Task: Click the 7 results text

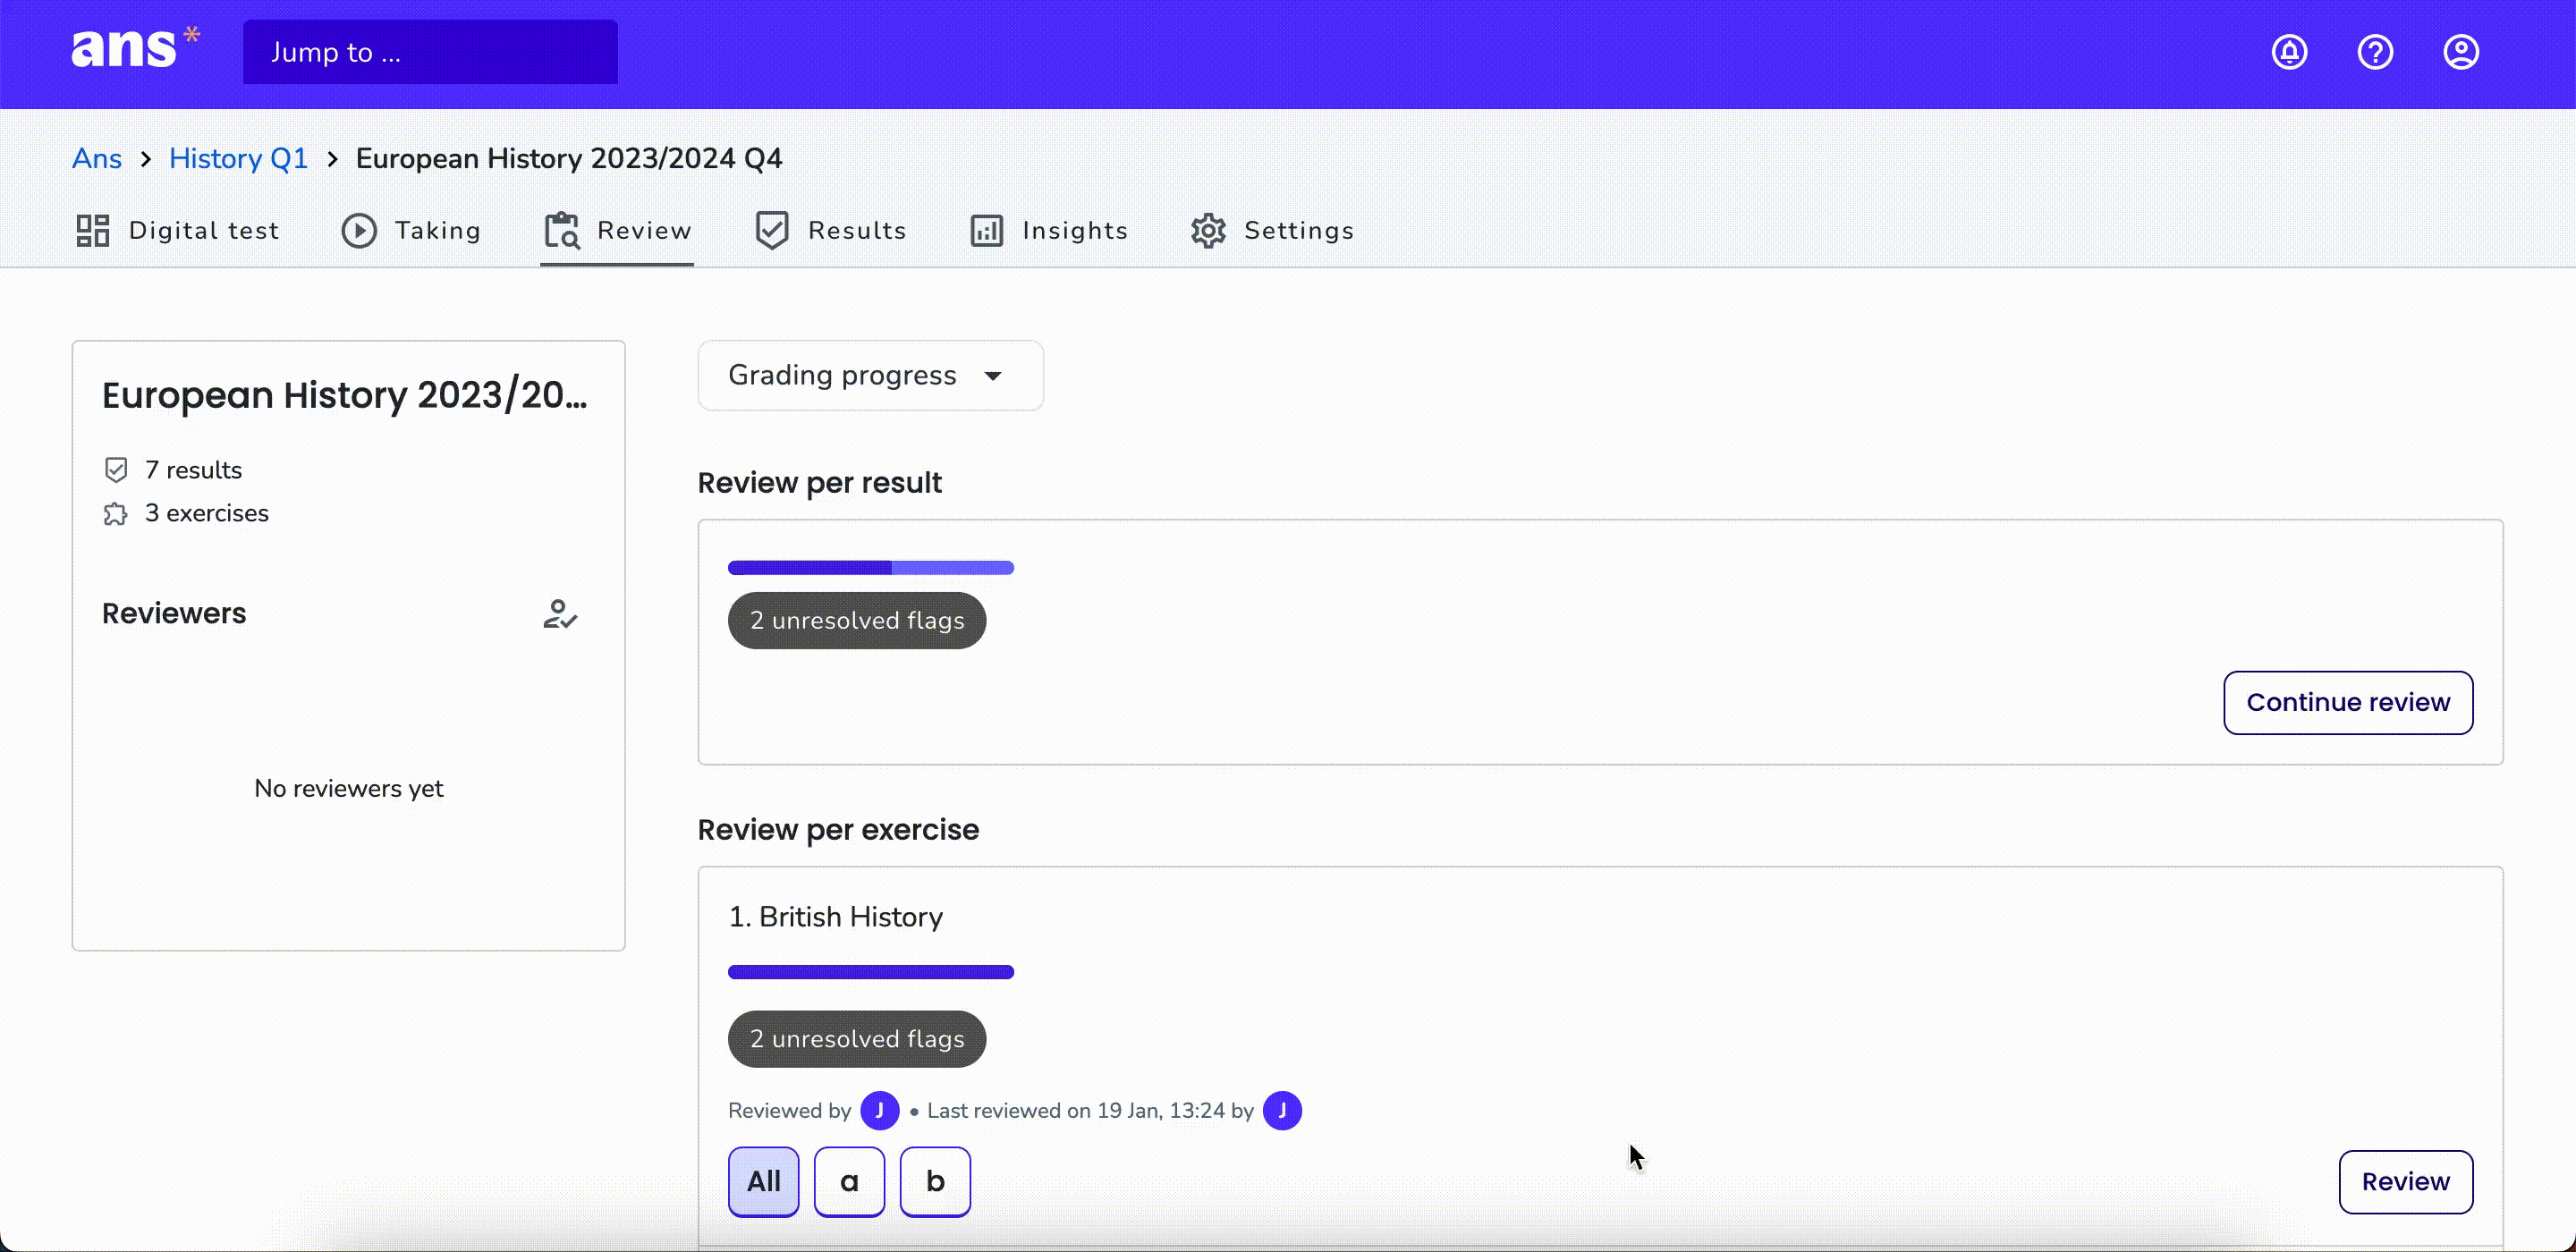Action: point(193,470)
